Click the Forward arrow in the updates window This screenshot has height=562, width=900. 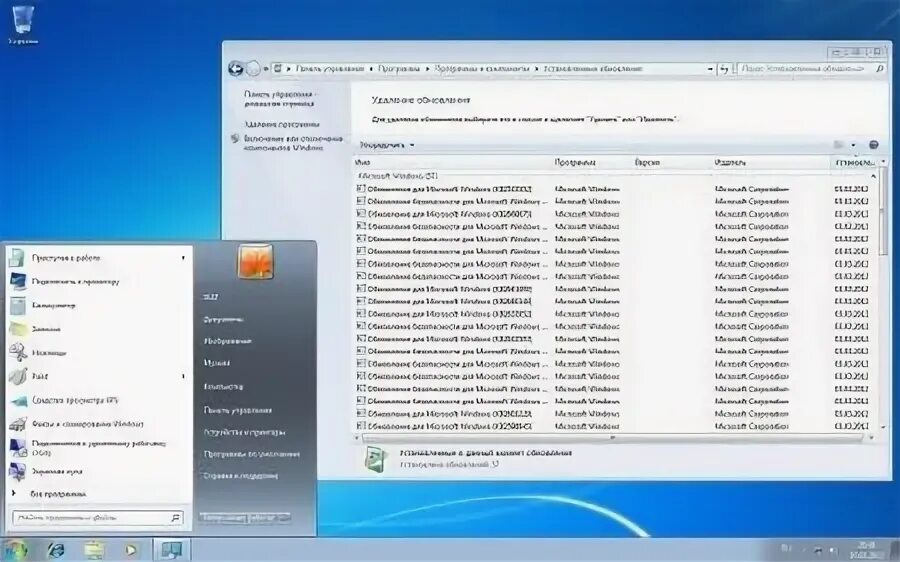[x=253, y=69]
